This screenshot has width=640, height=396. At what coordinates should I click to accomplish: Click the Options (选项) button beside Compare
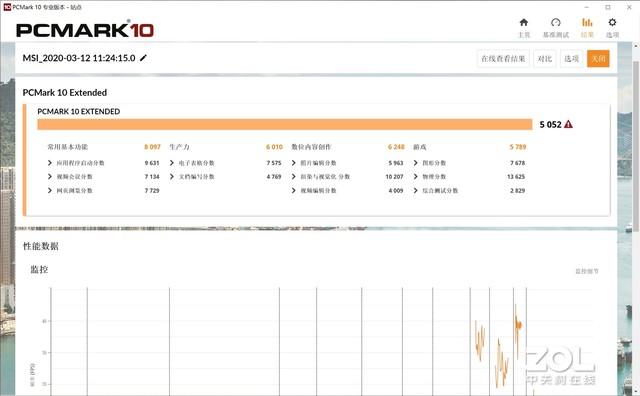point(571,59)
